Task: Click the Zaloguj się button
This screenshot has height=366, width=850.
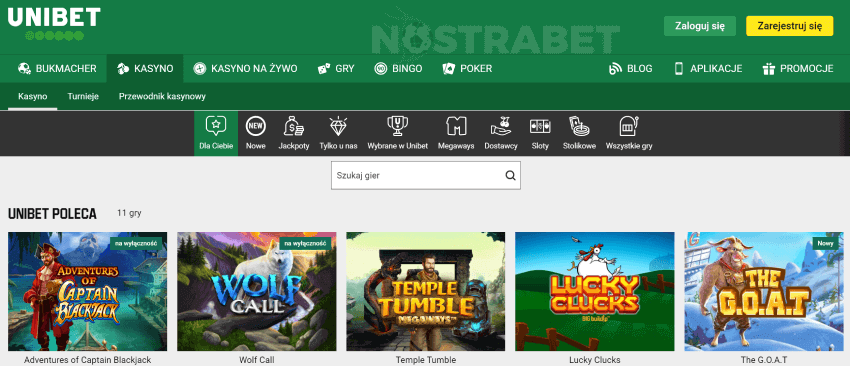Action: pyautogui.click(x=700, y=25)
